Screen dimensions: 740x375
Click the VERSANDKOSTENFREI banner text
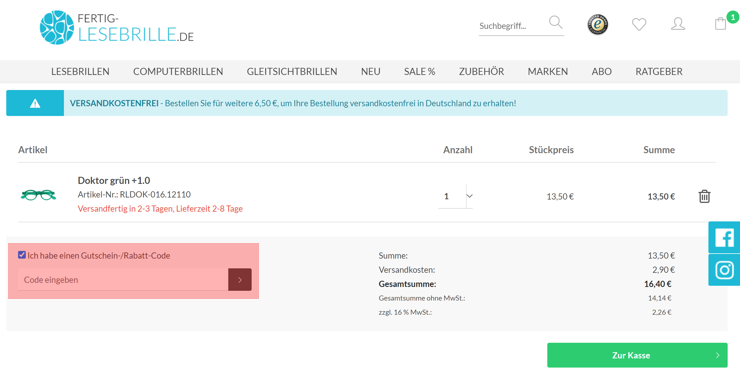114,103
